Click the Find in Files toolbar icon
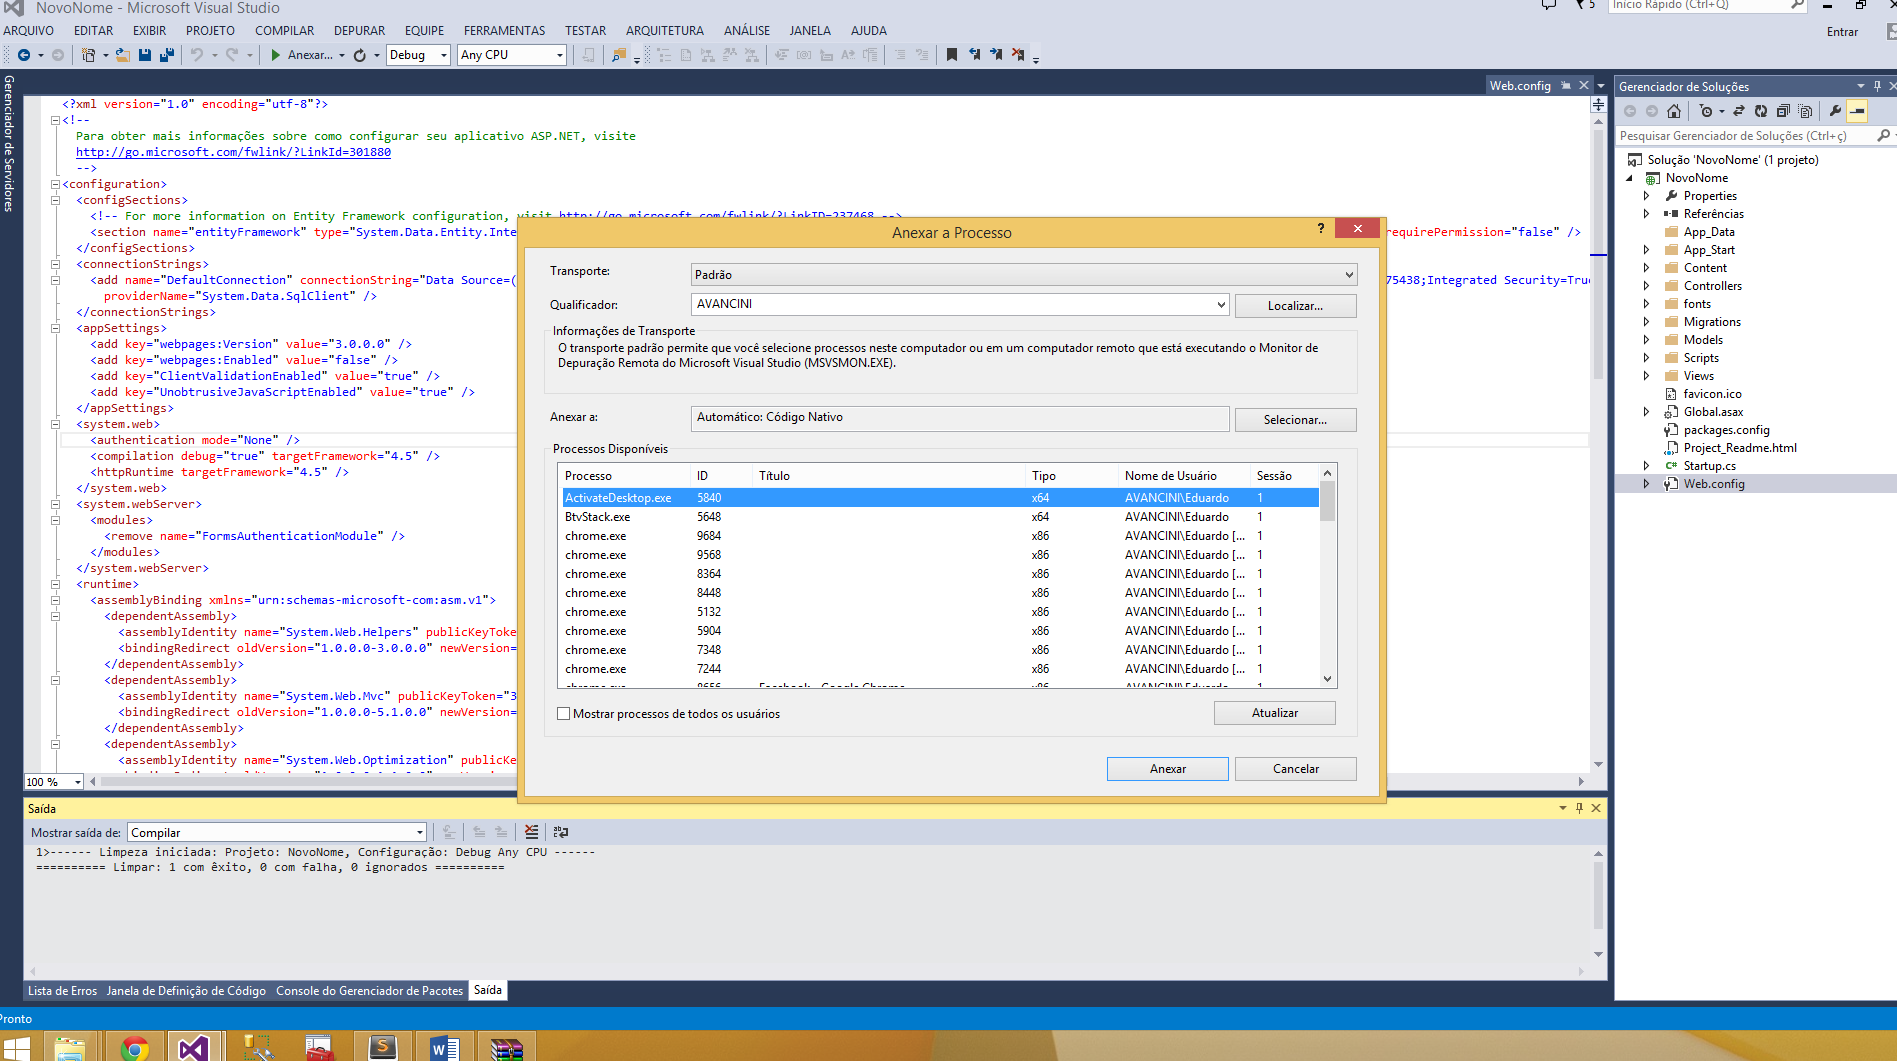1897x1061 pixels. (x=619, y=55)
